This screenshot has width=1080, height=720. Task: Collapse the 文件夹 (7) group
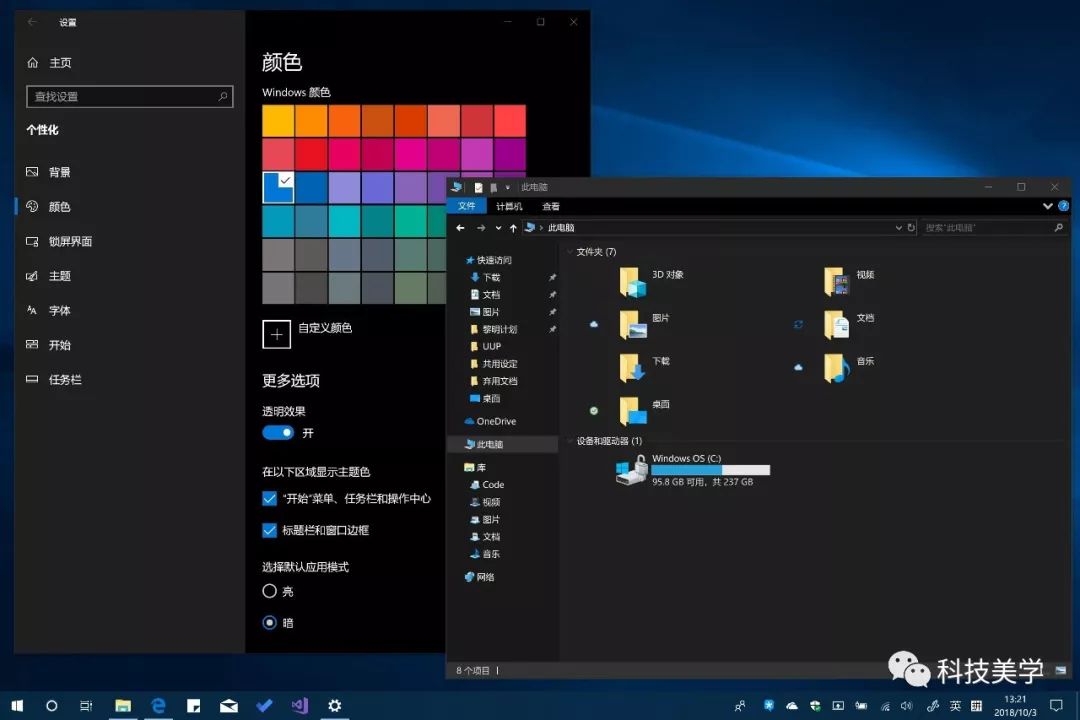[x=570, y=252]
